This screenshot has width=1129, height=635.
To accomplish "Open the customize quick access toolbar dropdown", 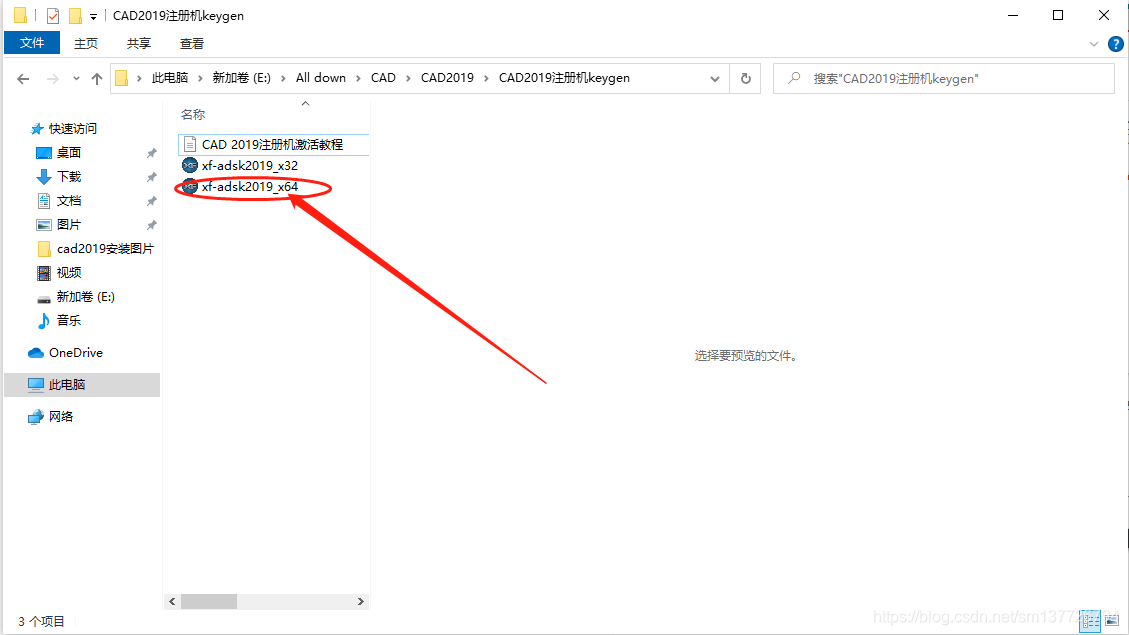I will [93, 16].
